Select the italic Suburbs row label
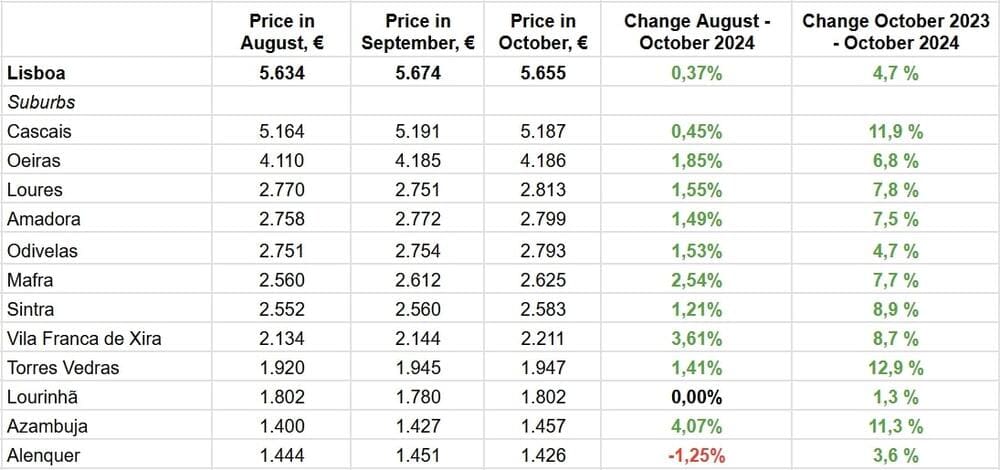Viewport: 1000px width, 470px height. tap(41, 102)
